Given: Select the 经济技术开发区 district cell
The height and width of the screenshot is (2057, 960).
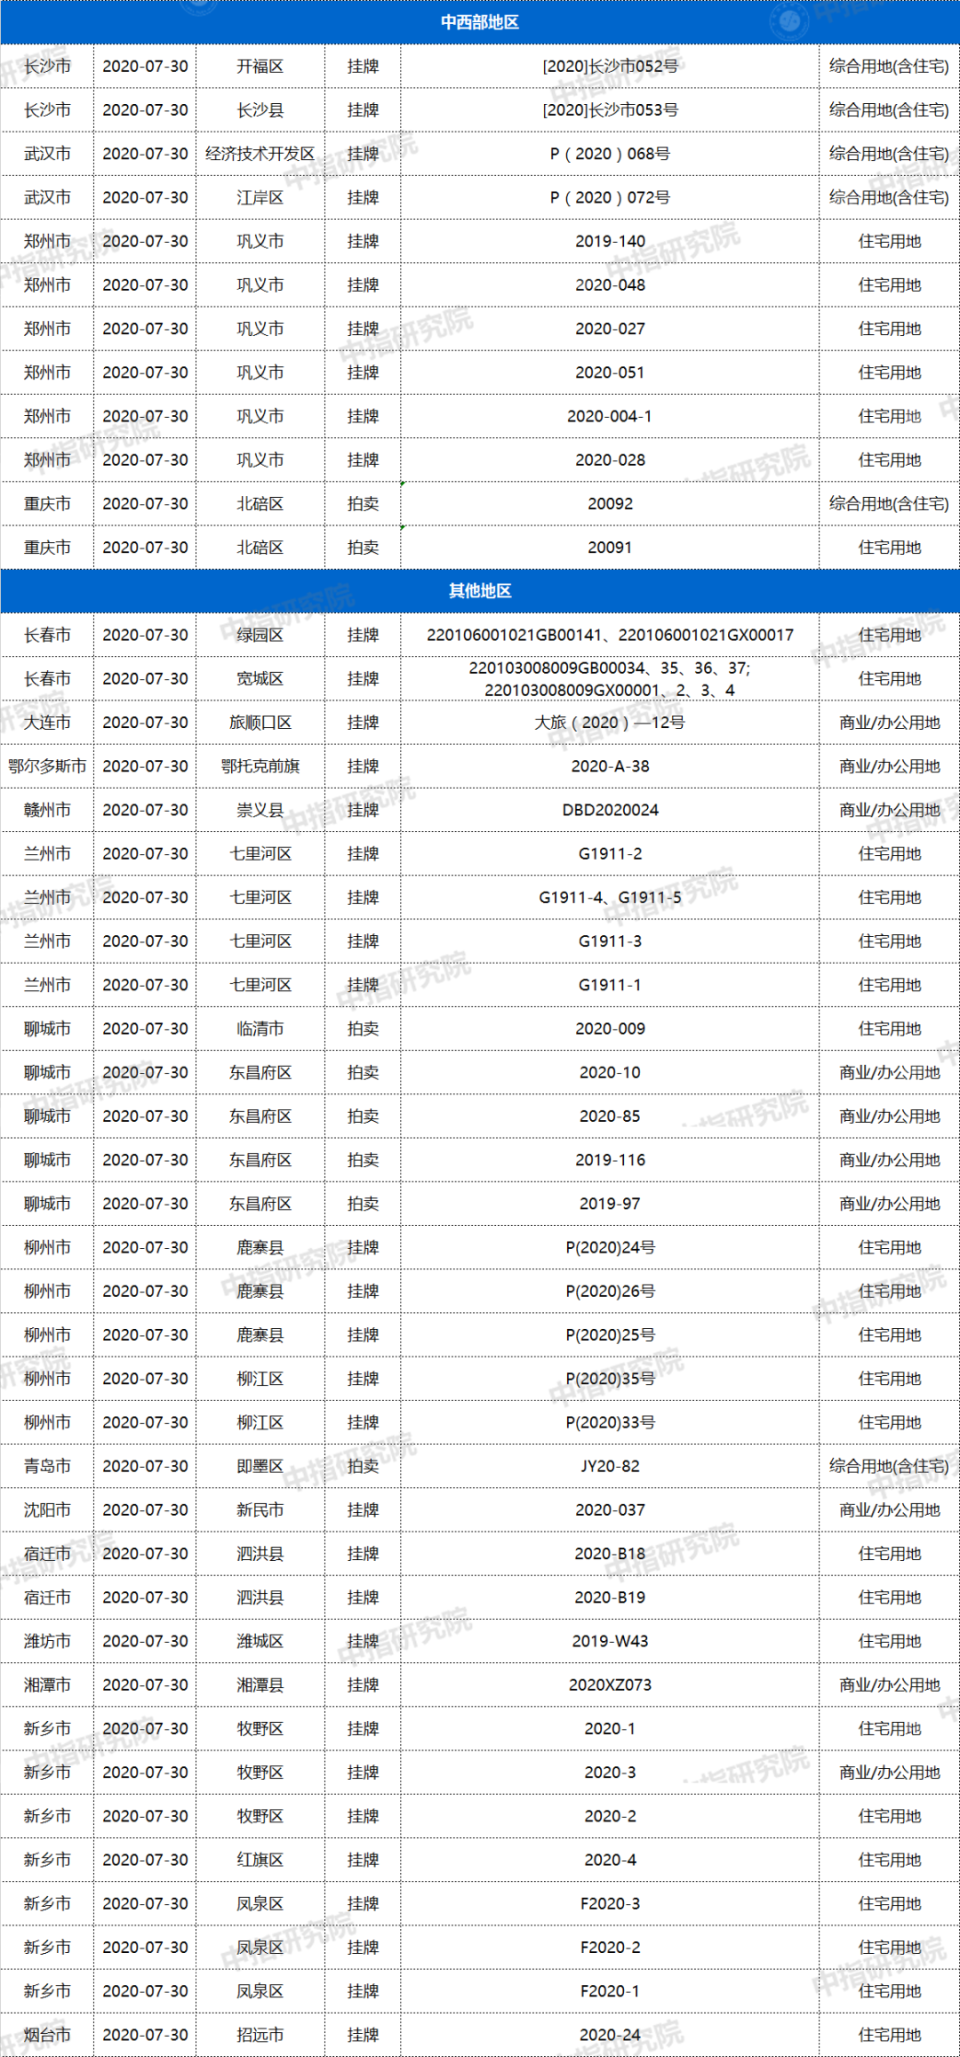Looking at the screenshot, I should click(x=260, y=154).
